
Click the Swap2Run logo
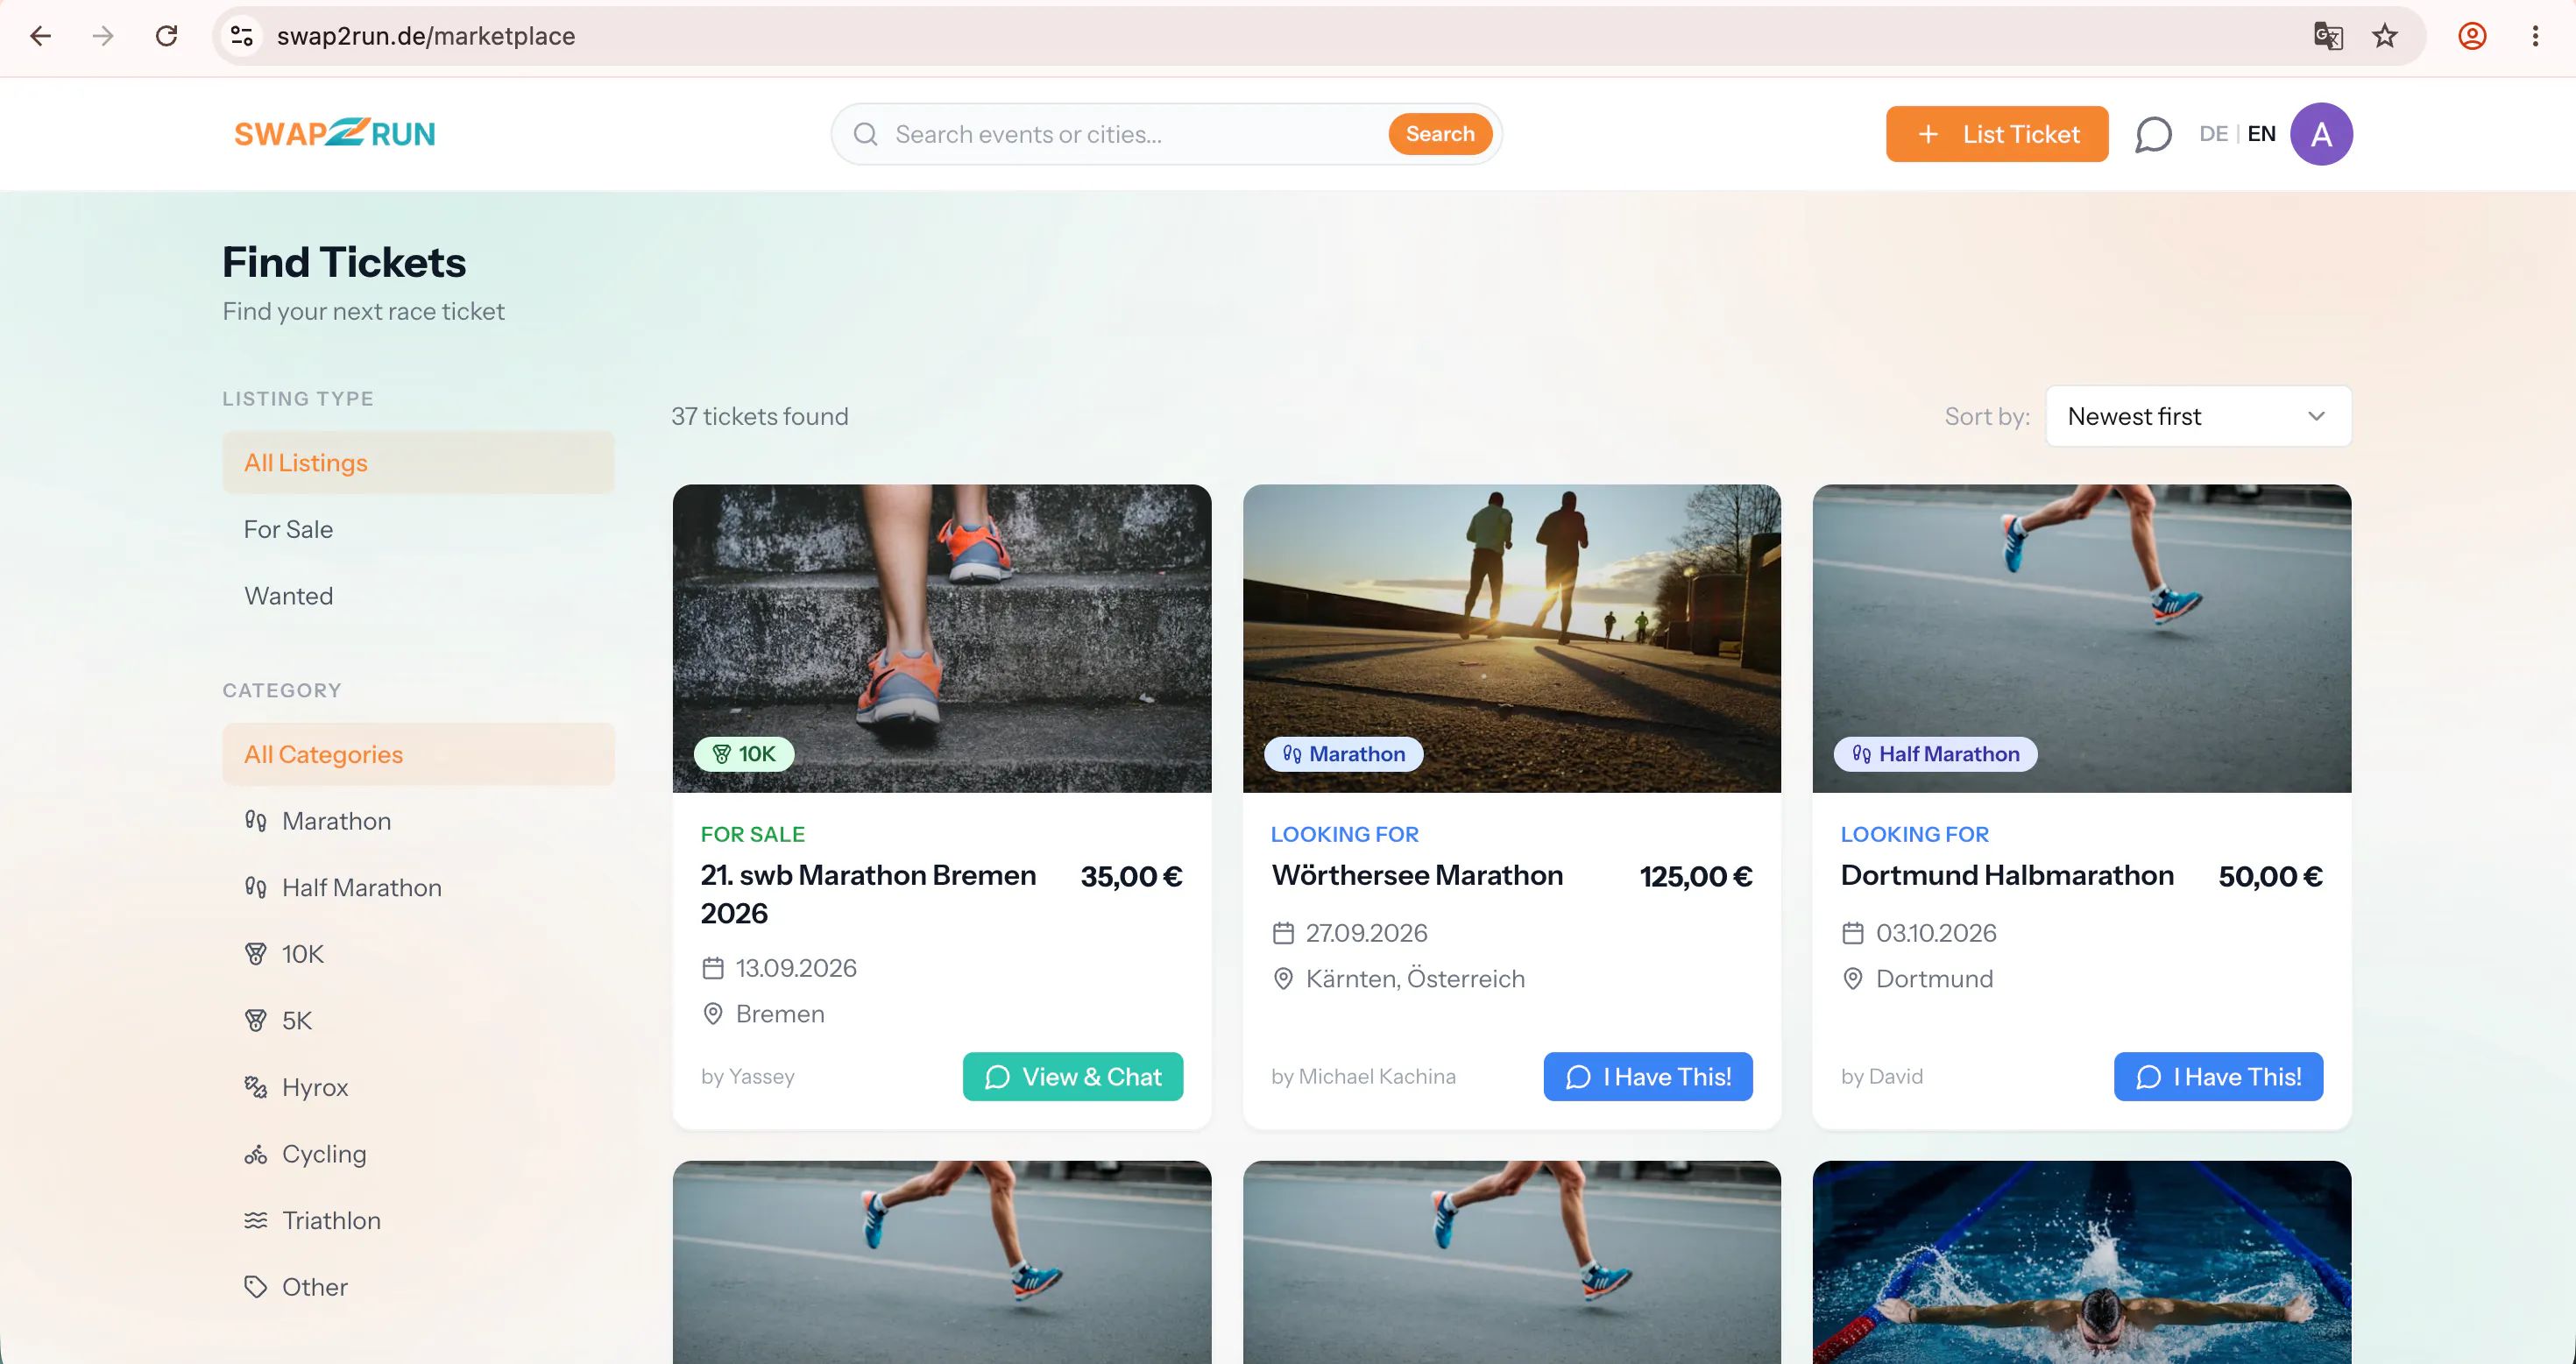click(x=334, y=133)
